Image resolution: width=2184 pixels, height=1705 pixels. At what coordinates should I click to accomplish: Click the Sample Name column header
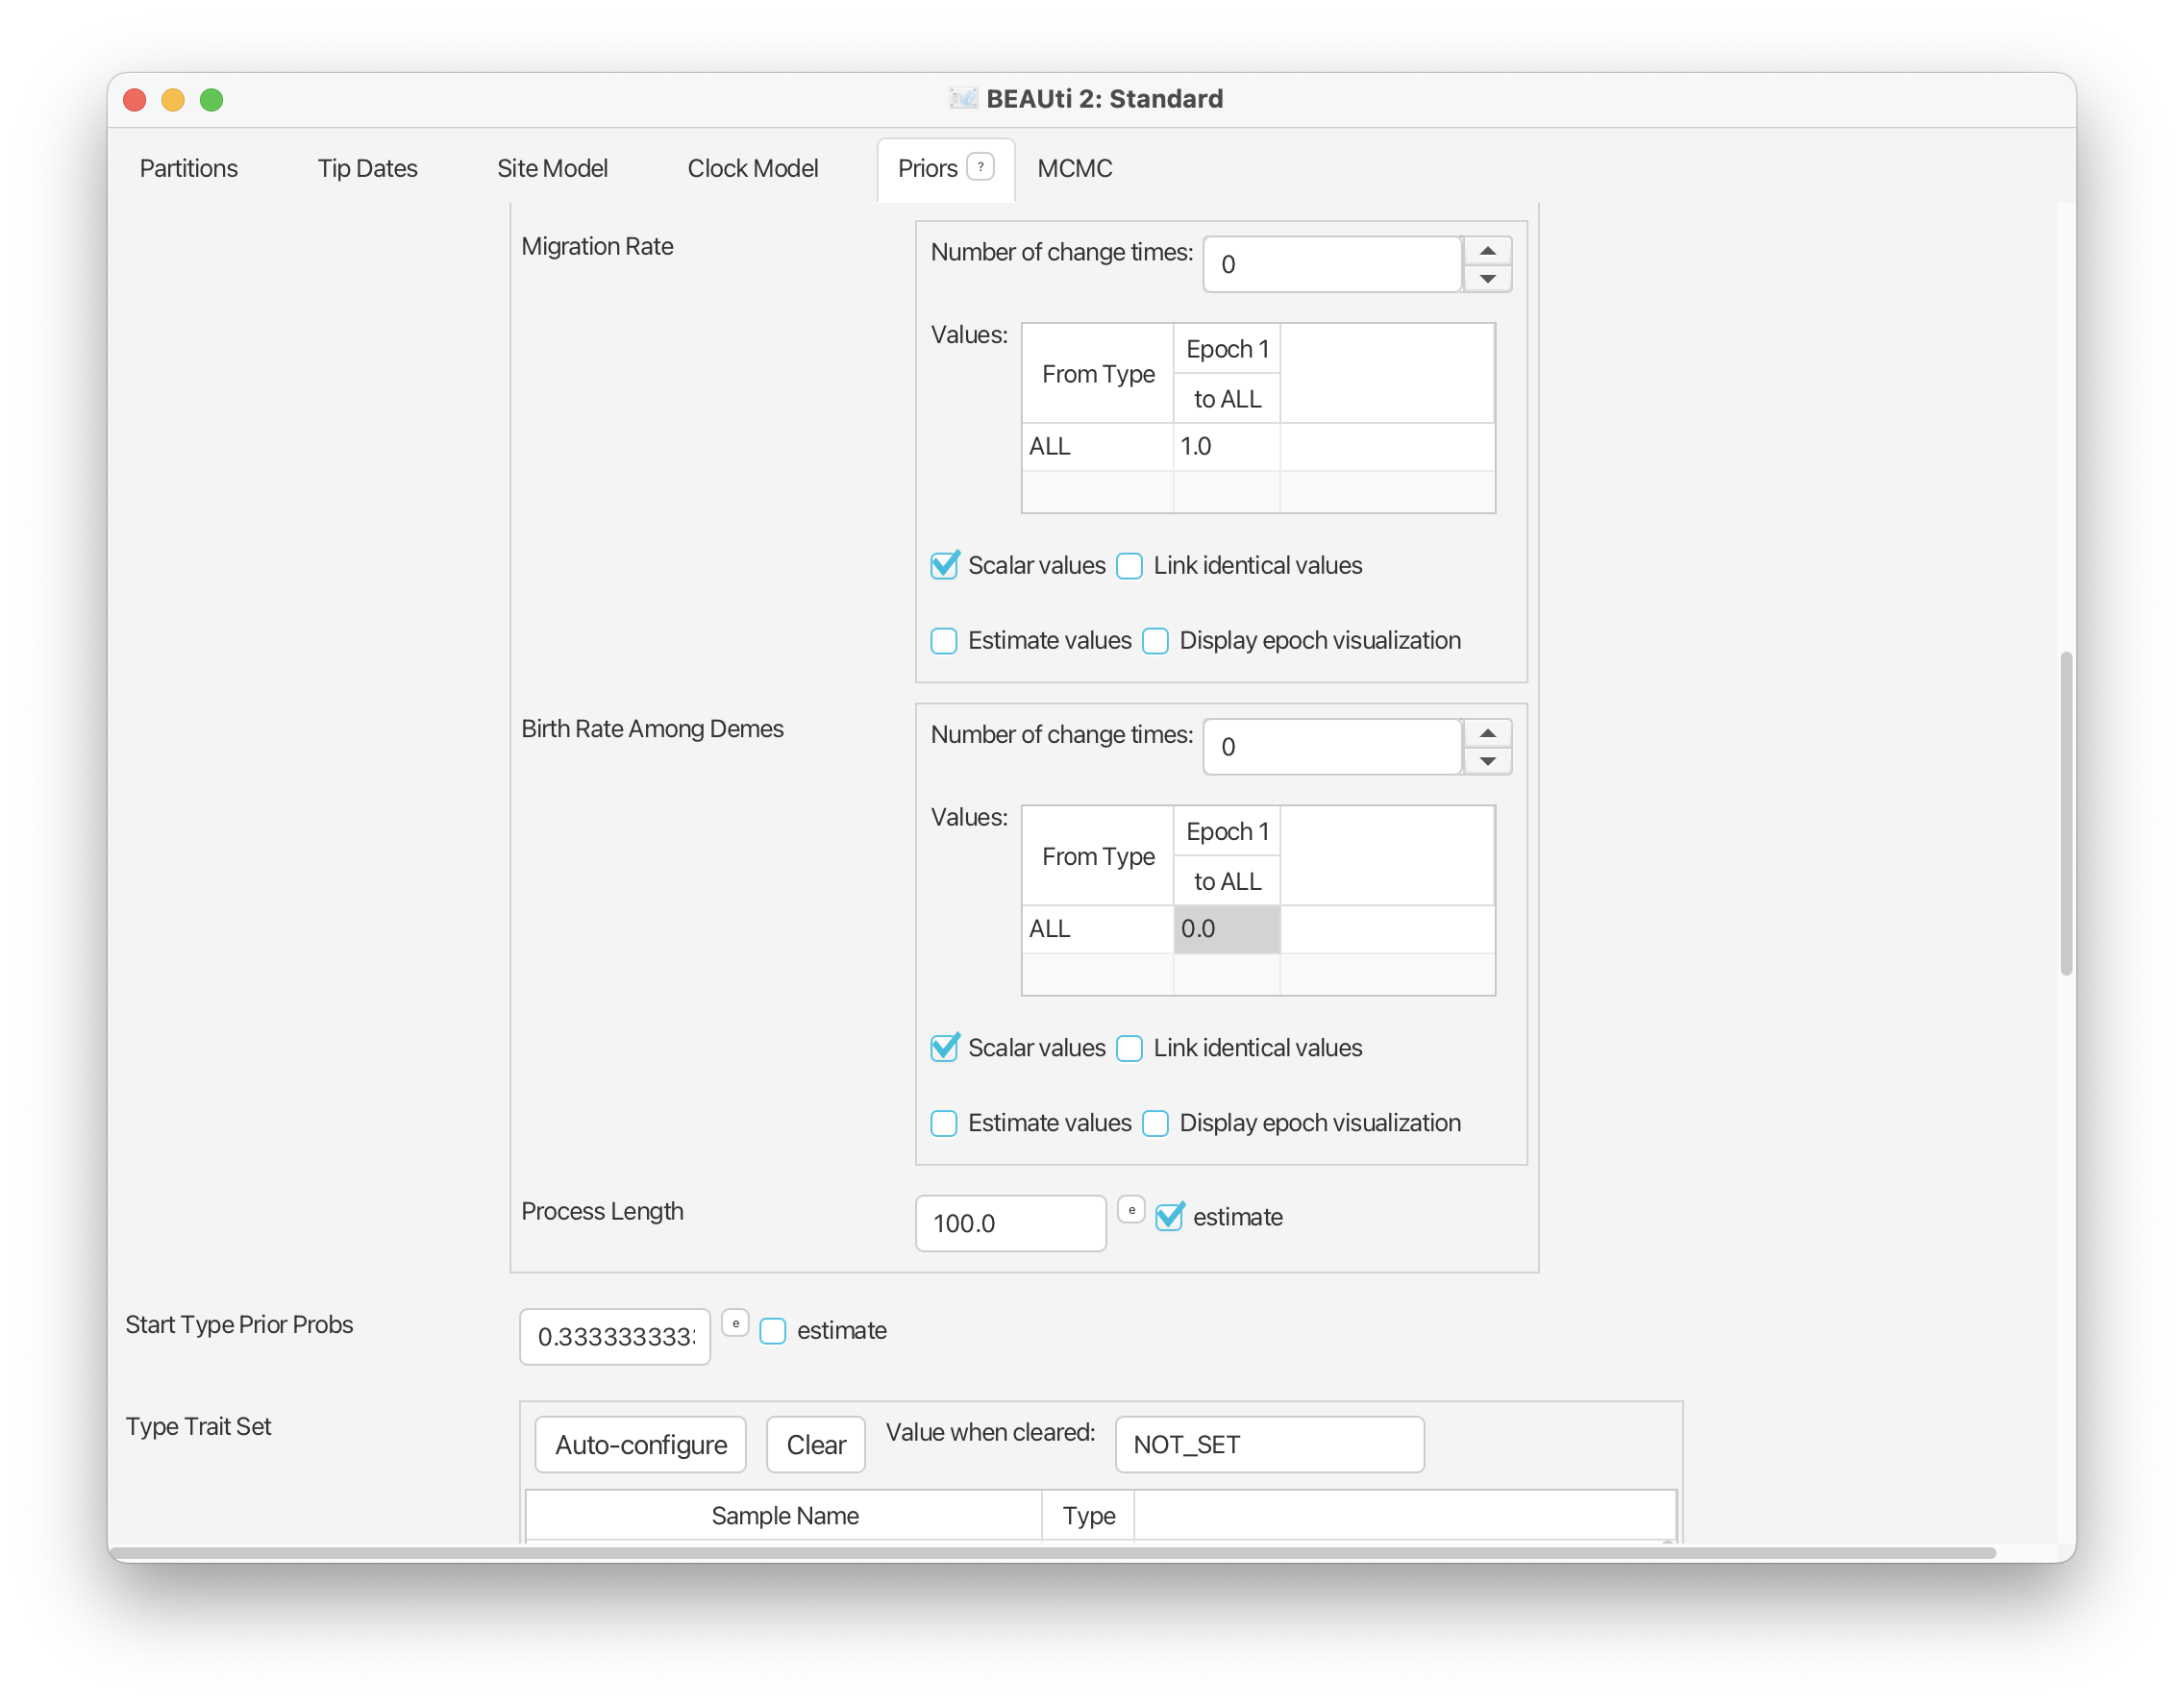784,1515
